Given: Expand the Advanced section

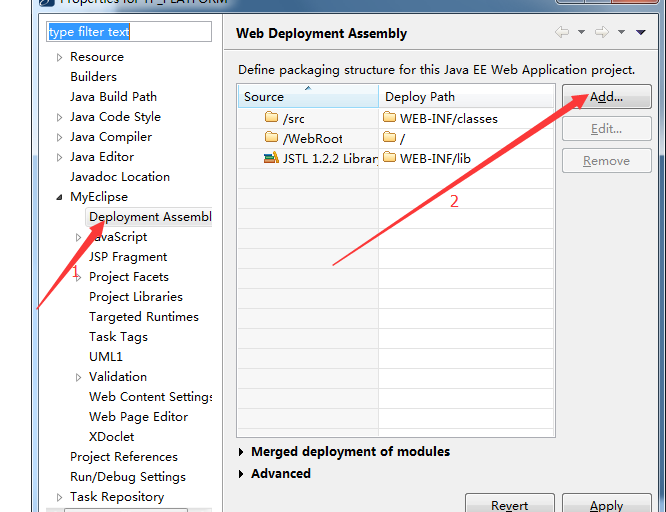Looking at the screenshot, I should pyautogui.click(x=241, y=474).
